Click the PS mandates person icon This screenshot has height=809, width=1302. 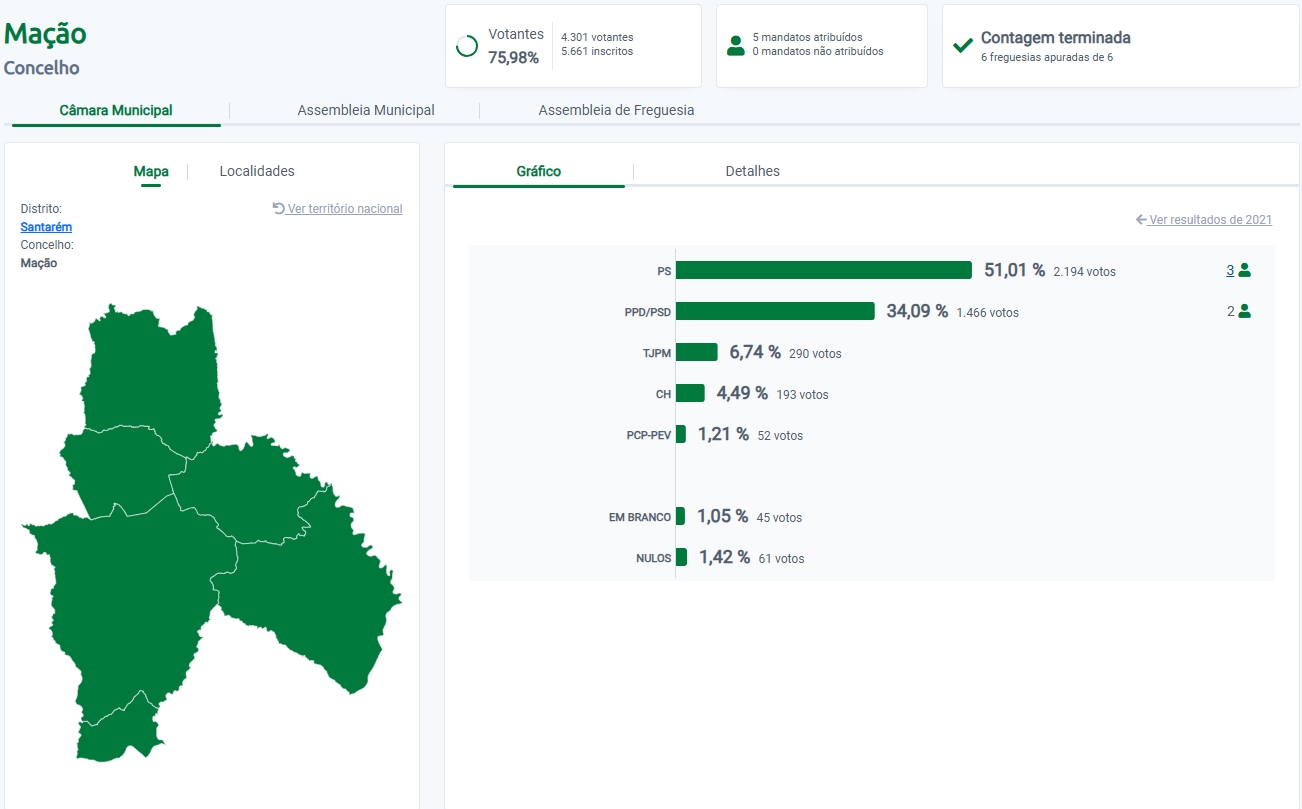click(x=1244, y=270)
